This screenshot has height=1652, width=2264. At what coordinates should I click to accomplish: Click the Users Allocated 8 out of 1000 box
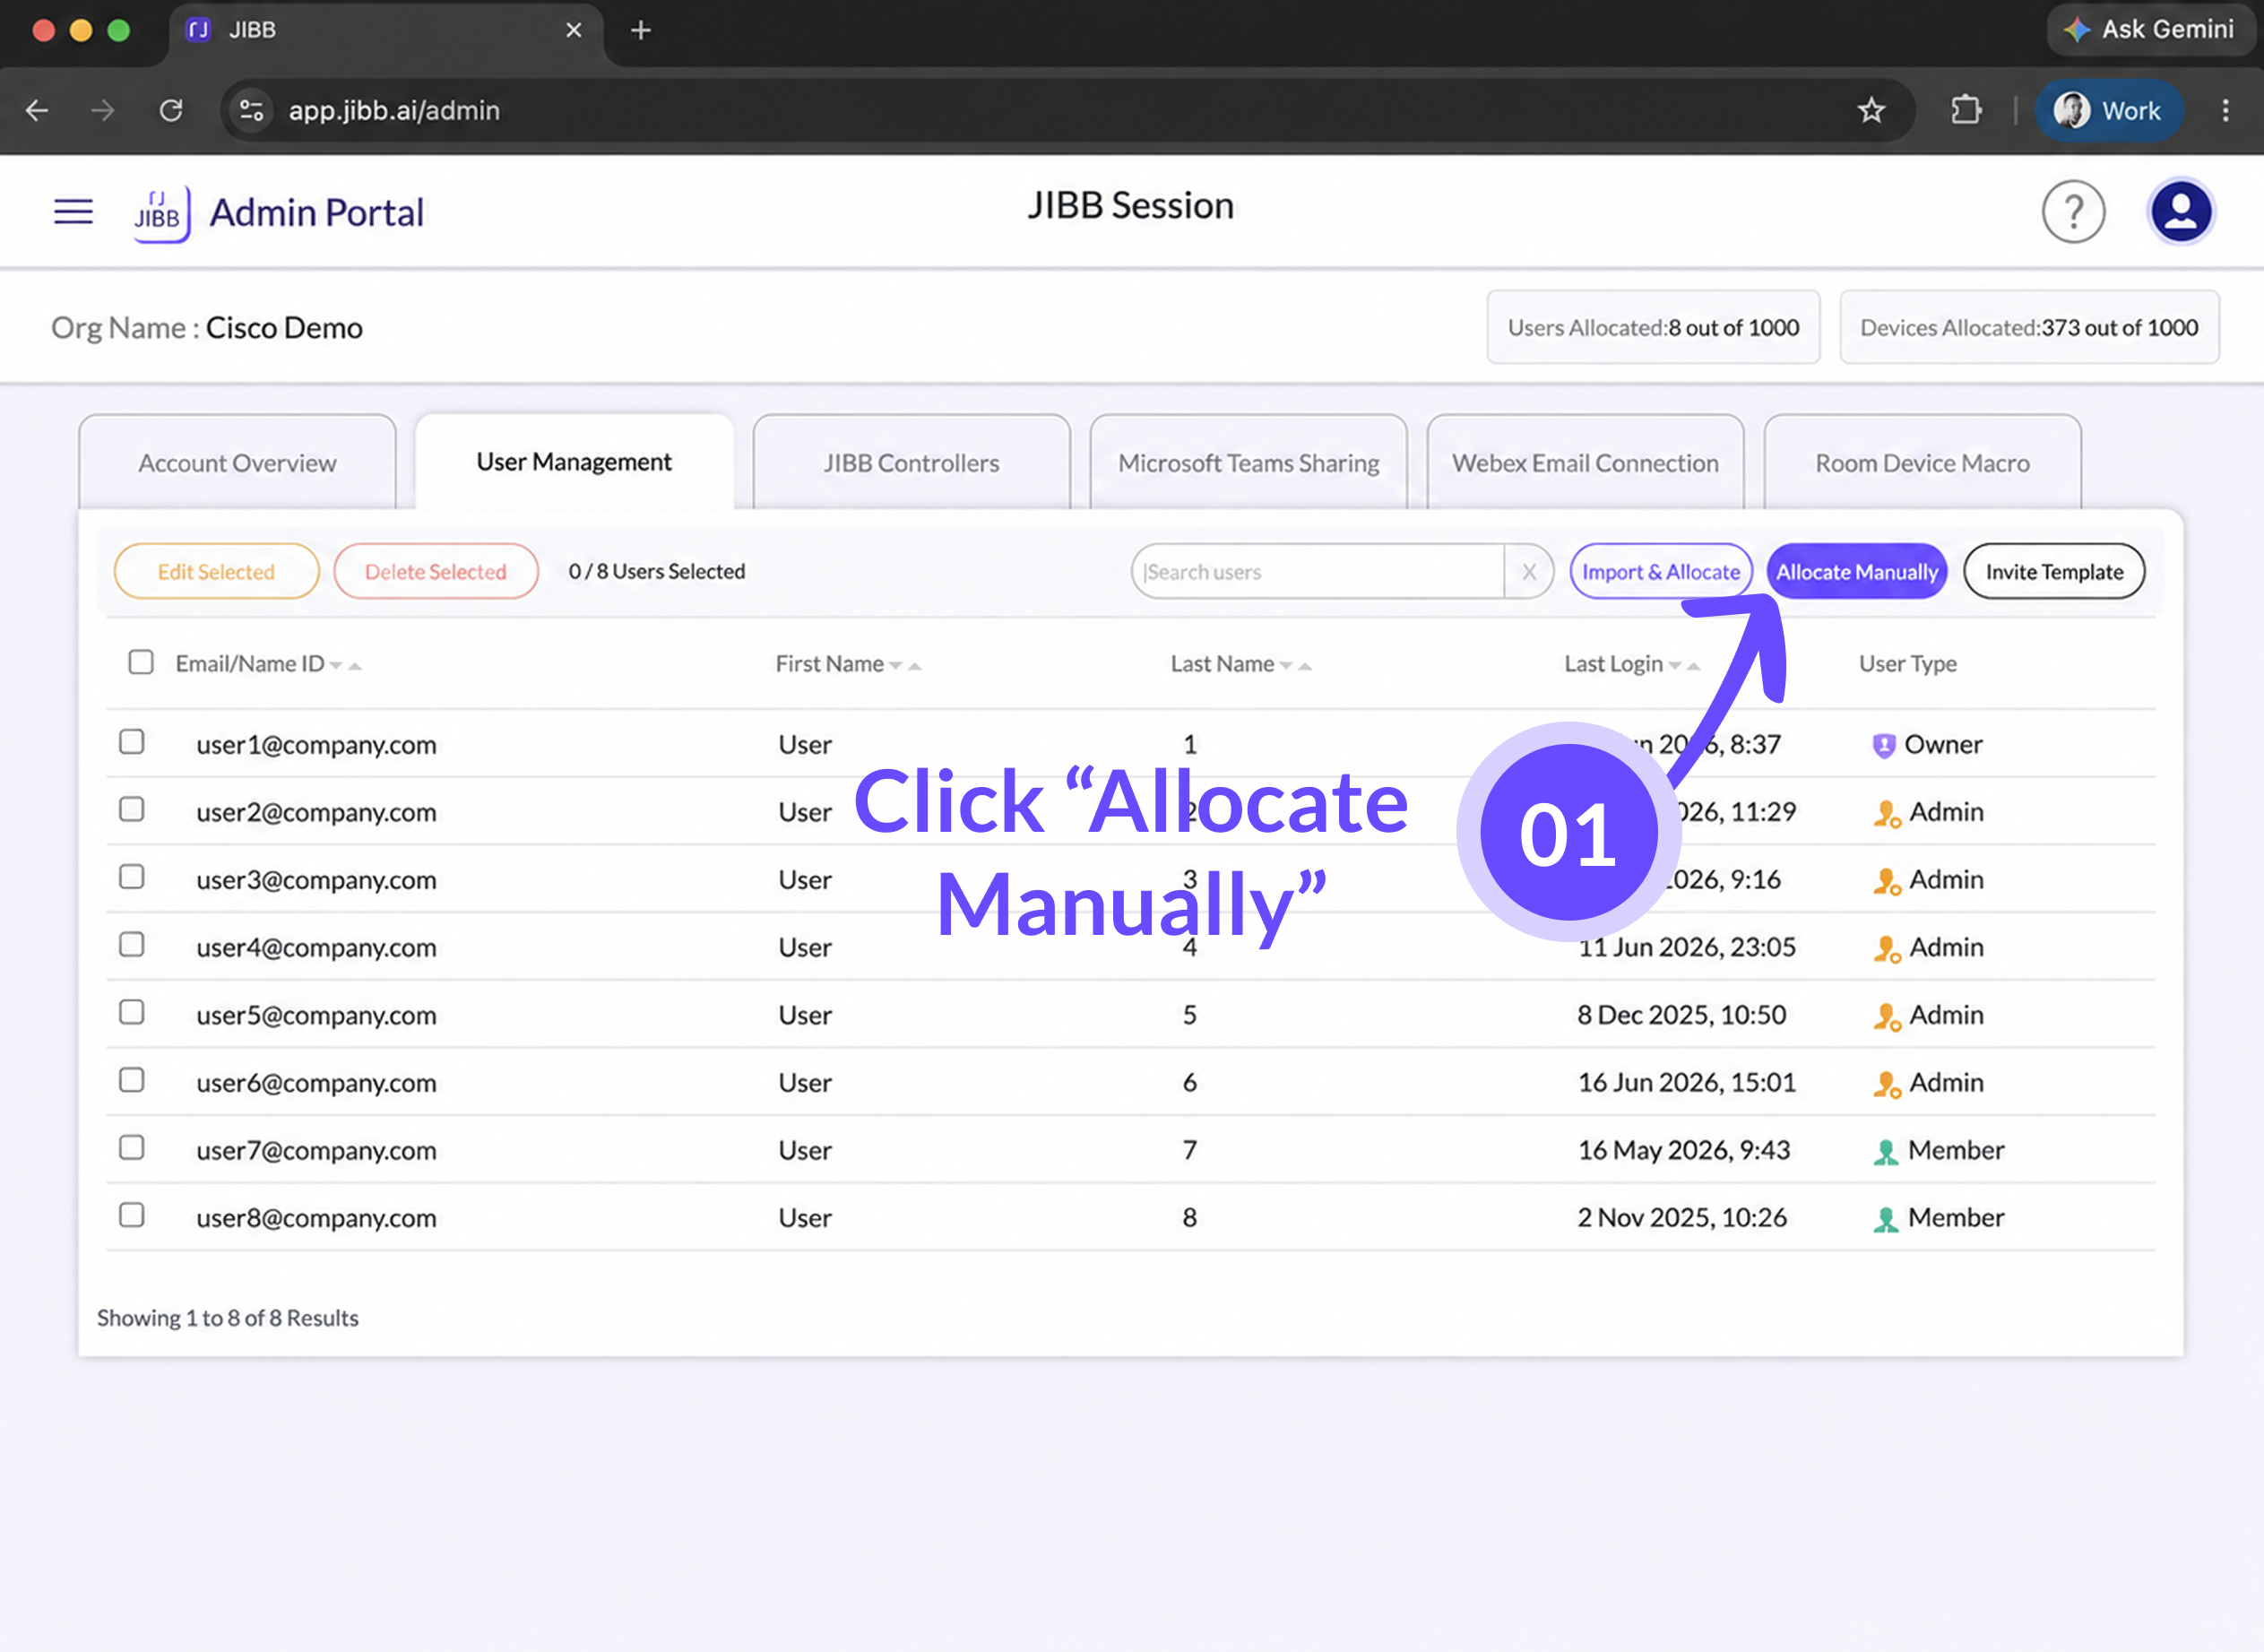point(1653,327)
